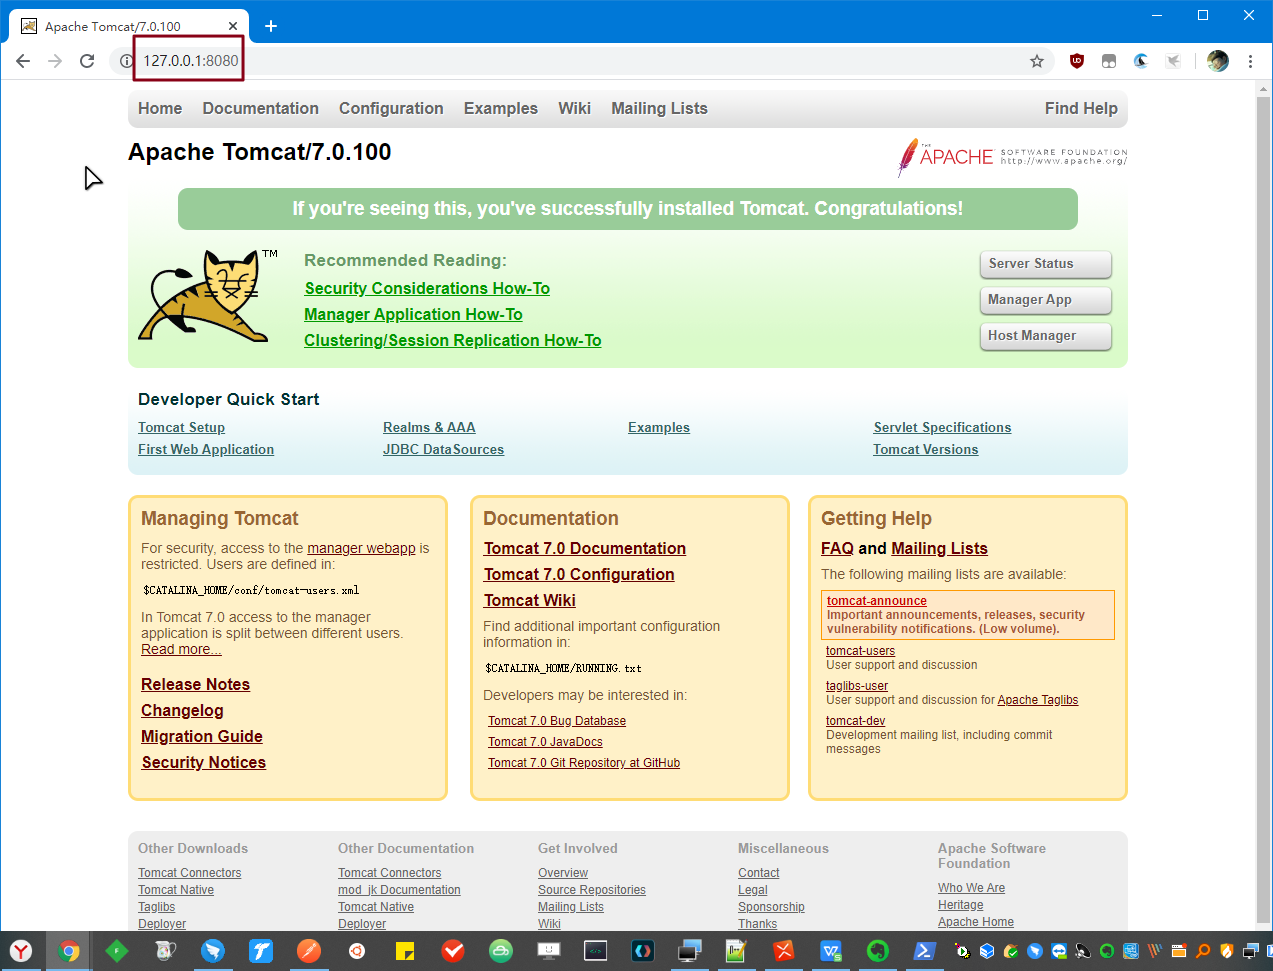Open the Tomcat Setup link
This screenshot has width=1273, height=971.
182,428
